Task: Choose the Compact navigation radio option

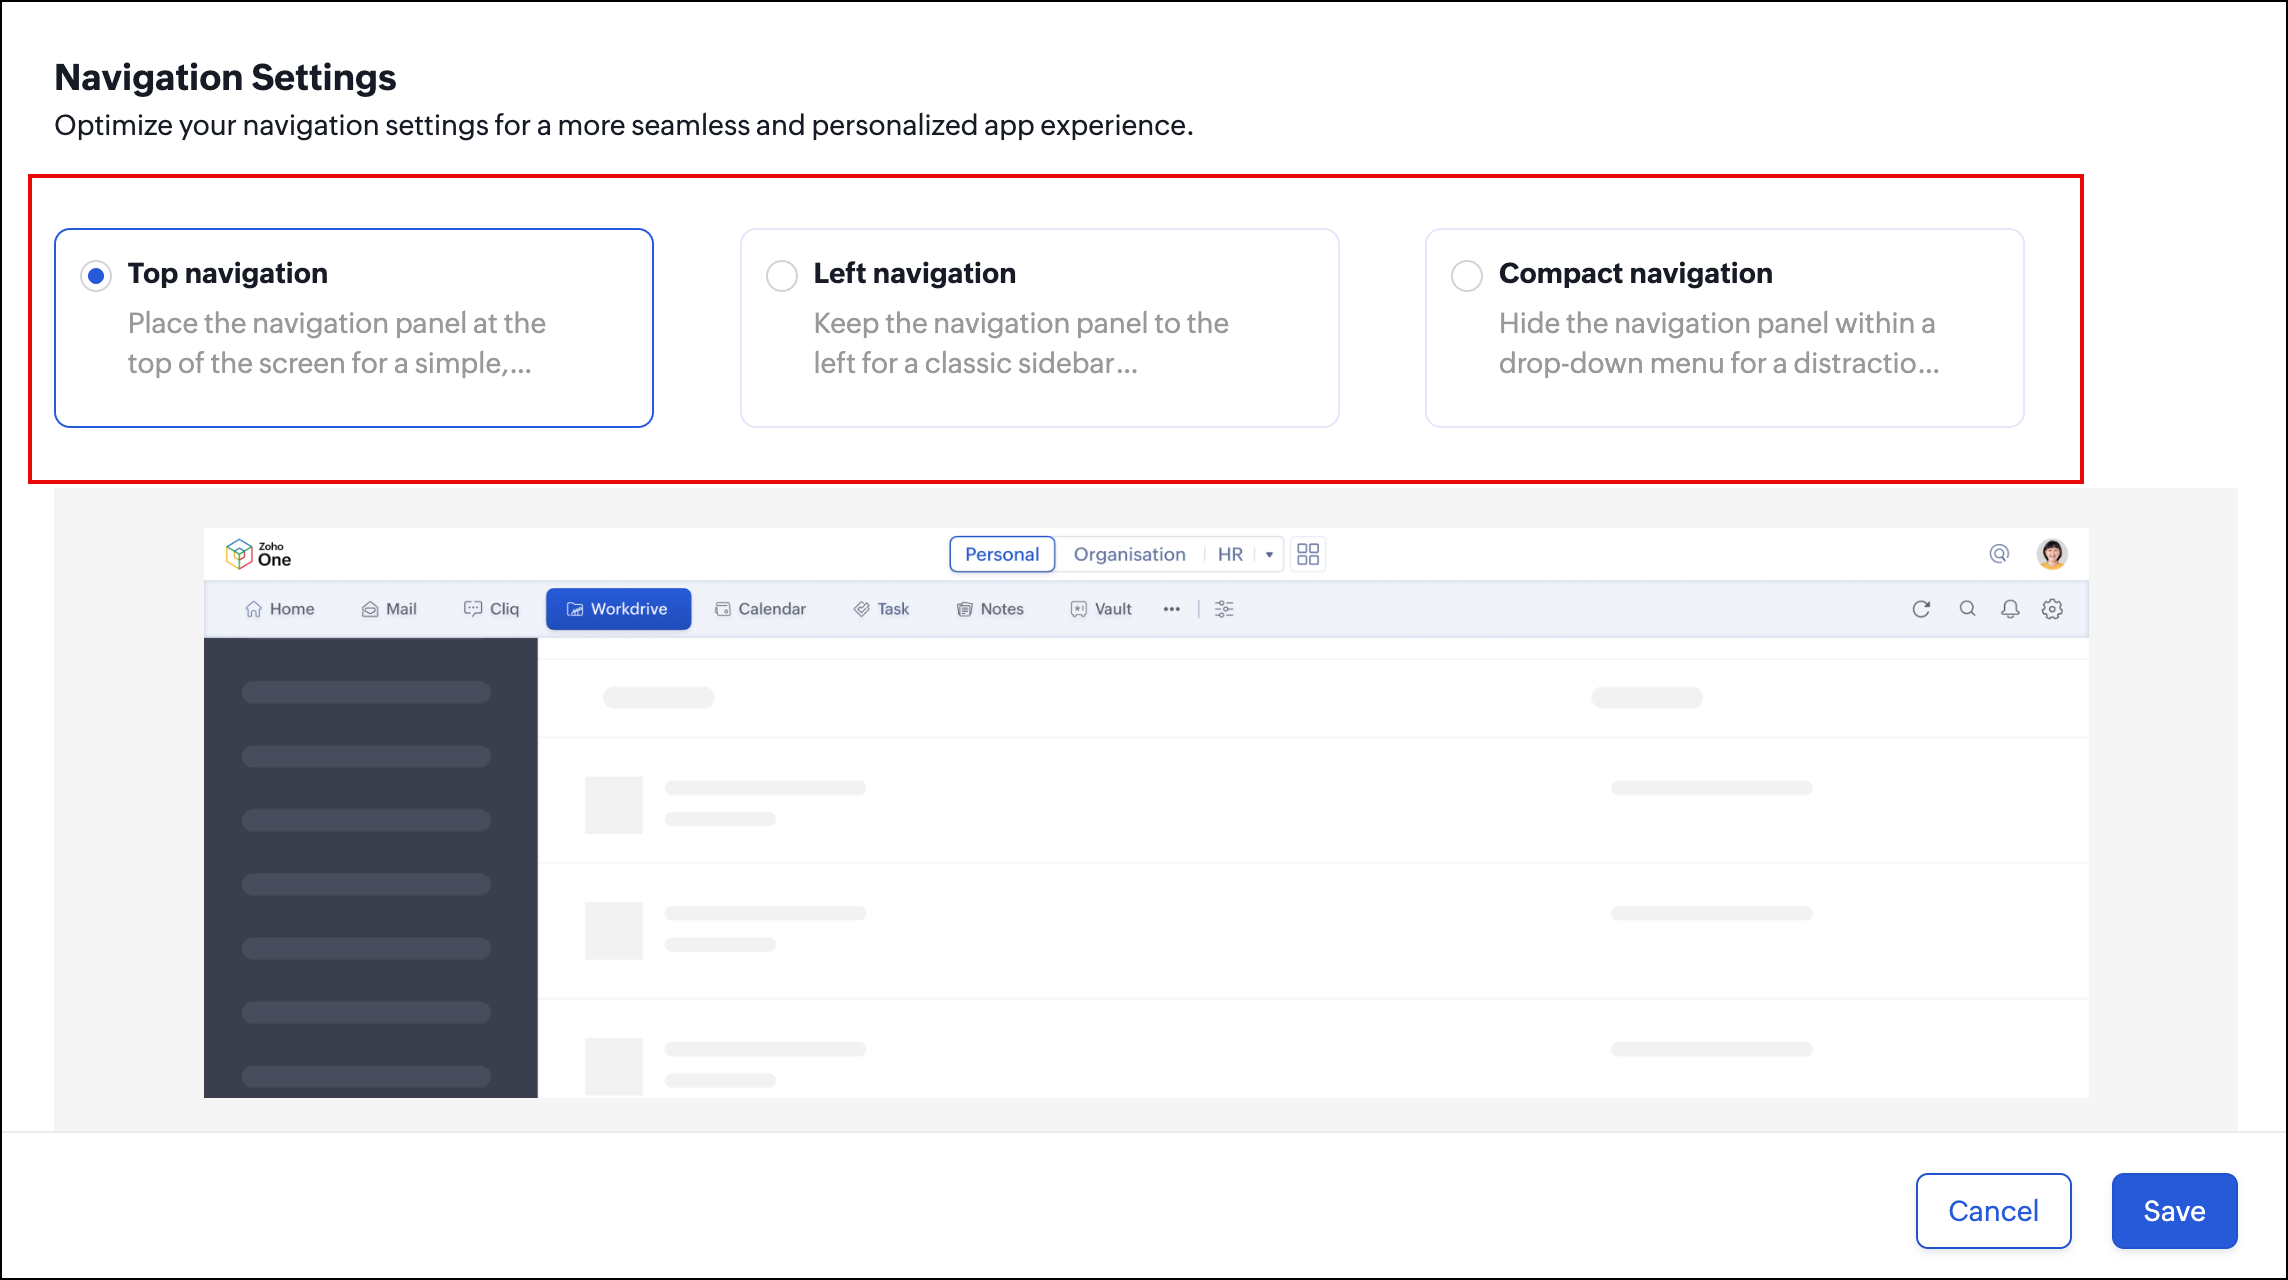Action: click(x=1466, y=276)
